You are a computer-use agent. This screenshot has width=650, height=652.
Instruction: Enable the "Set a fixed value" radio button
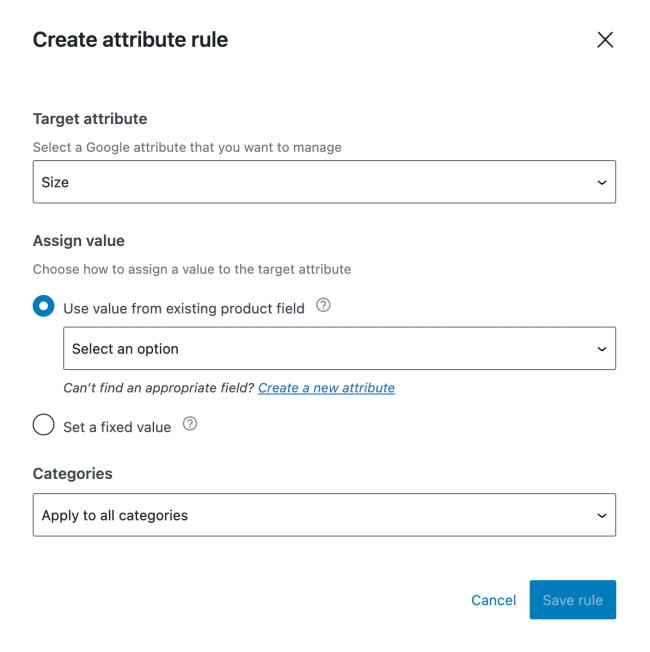[x=44, y=425]
